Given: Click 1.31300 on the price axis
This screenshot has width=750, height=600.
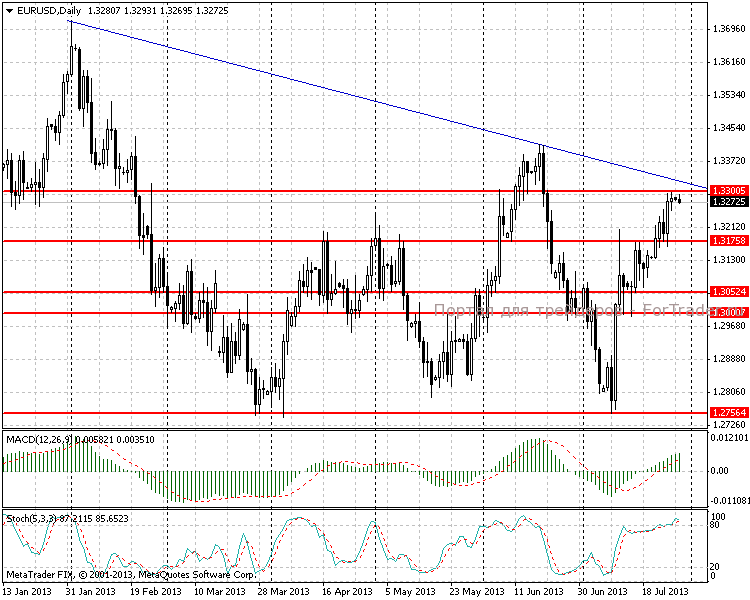Looking at the screenshot, I should [729, 260].
